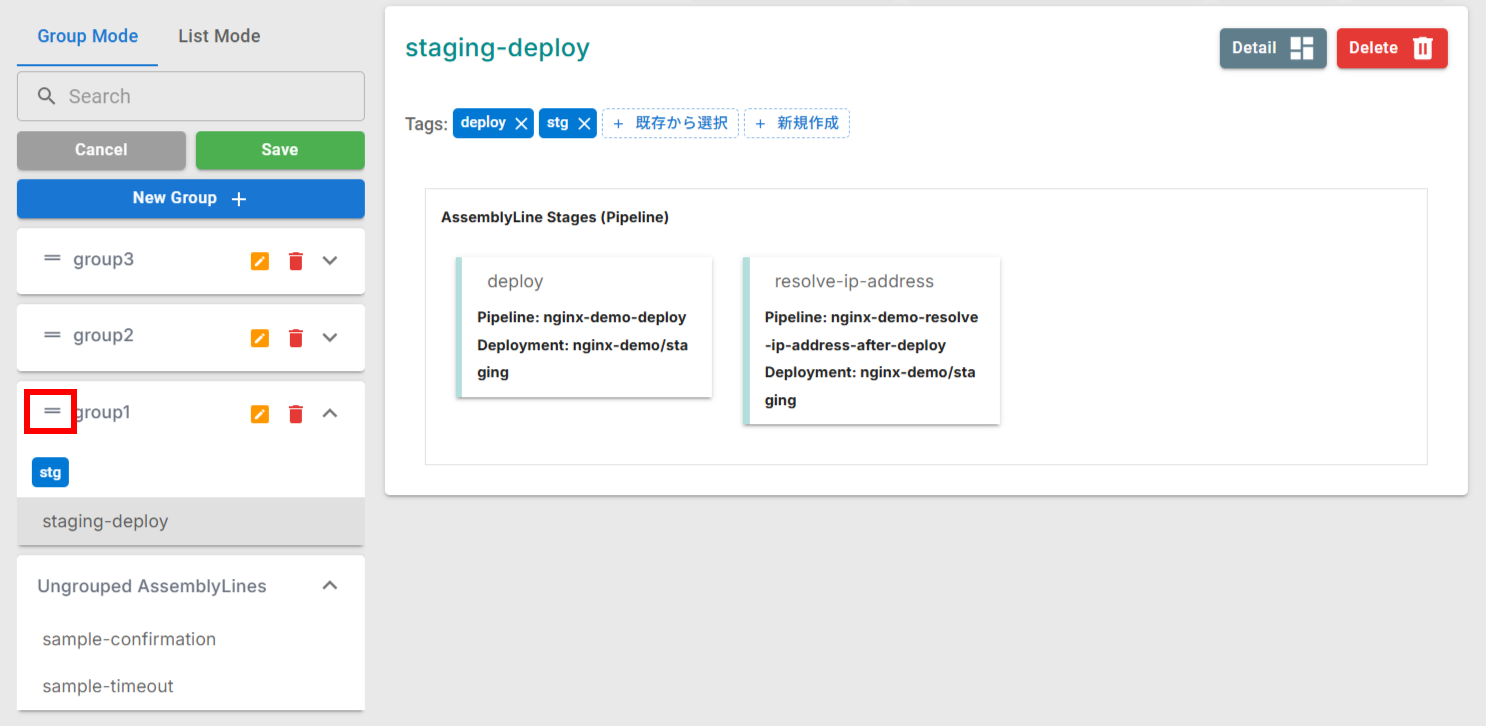Click the plus icon on New Group
Image resolution: width=1486 pixels, height=726 pixels.
238,198
